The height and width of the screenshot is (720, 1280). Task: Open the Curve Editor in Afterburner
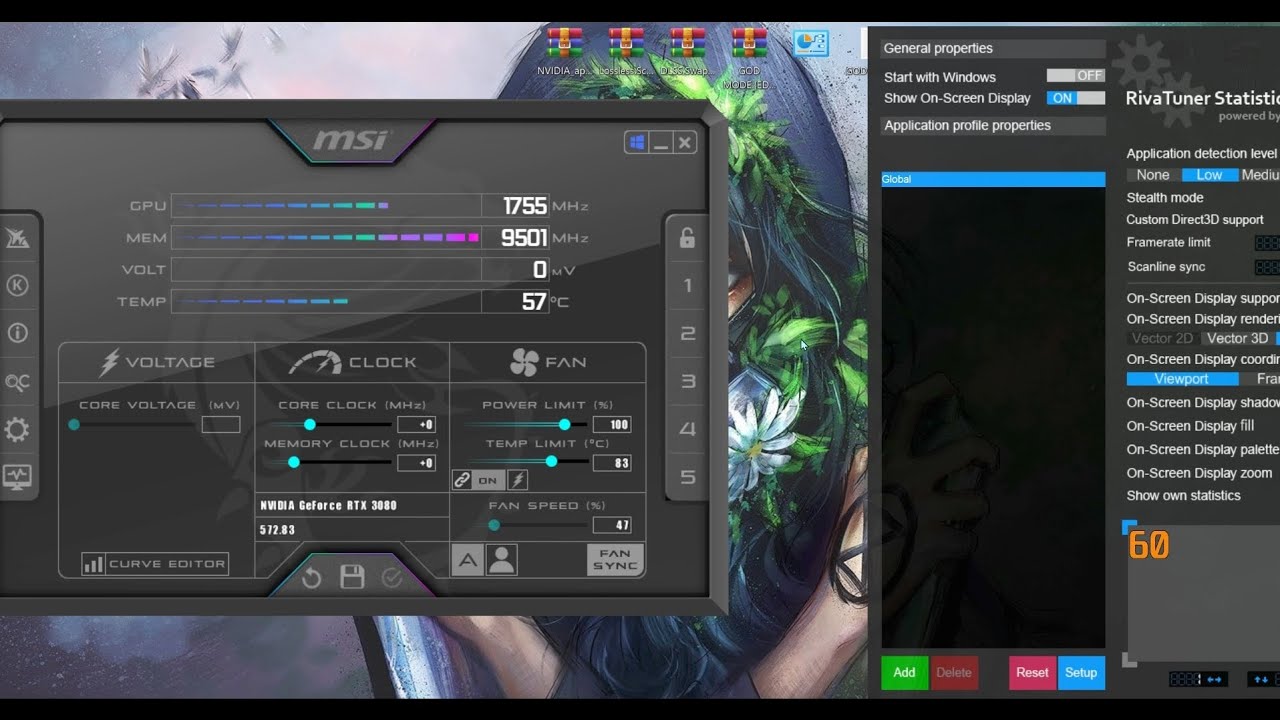click(155, 564)
